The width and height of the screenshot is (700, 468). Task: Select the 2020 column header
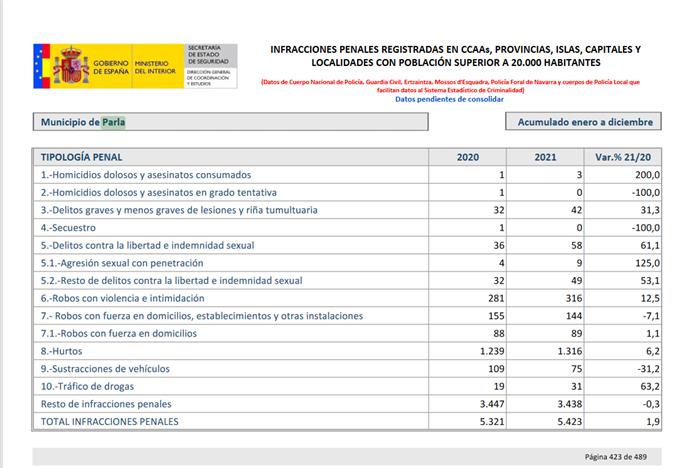(x=468, y=157)
